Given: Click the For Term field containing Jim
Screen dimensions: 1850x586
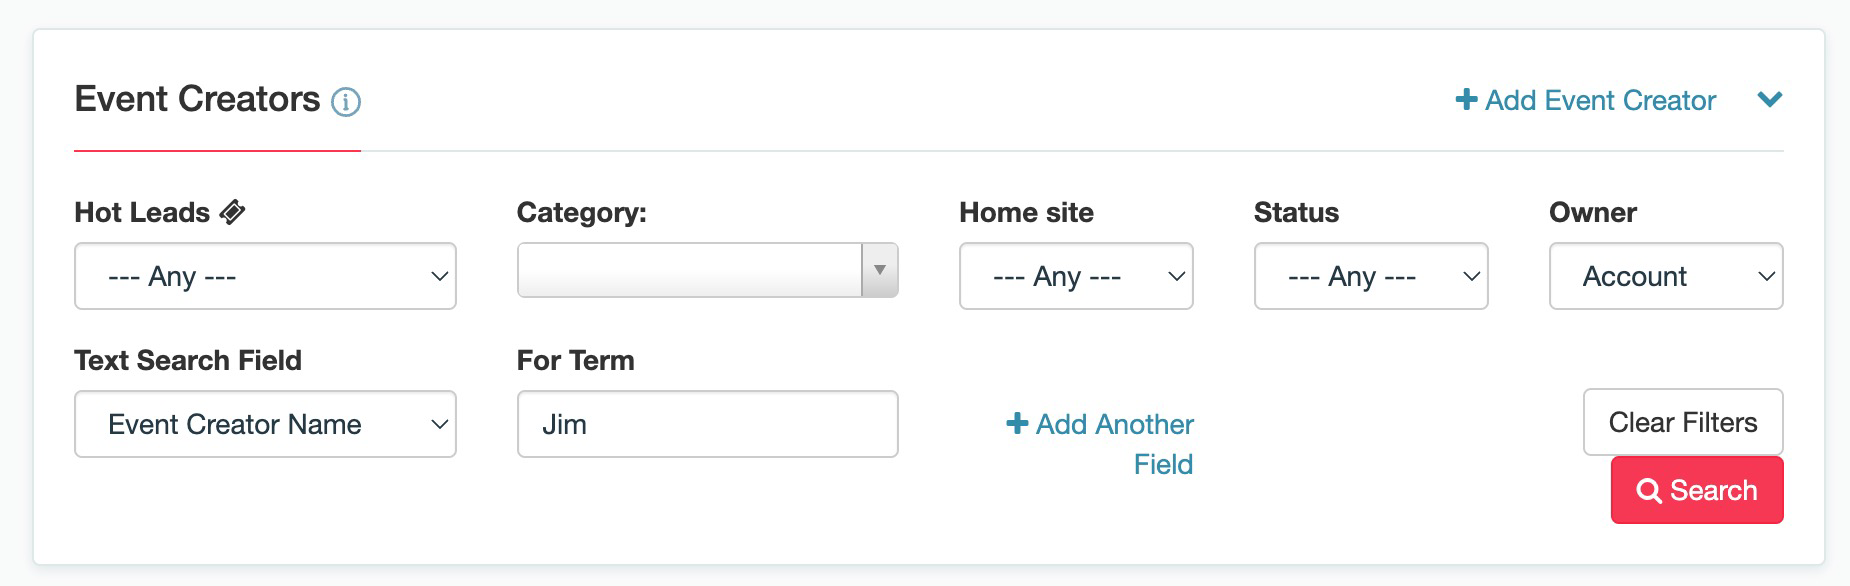Looking at the screenshot, I should coord(708,424).
